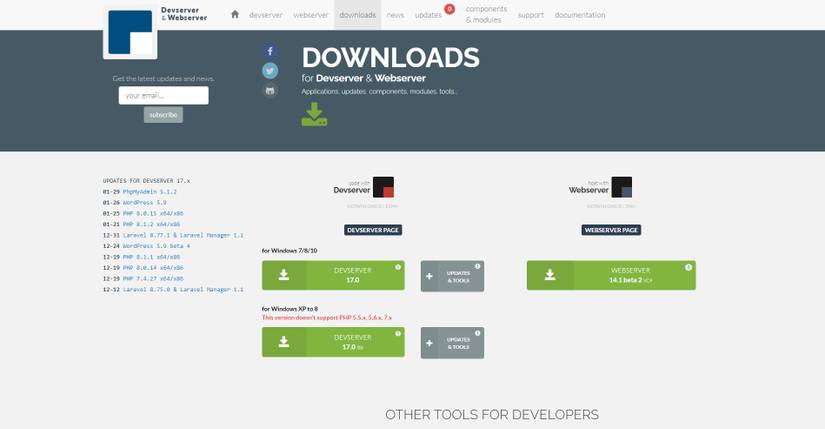Image resolution: width=825 pixels, height=429 pixels.
Task: Click the 'OTHER TOOLS FOR DEVELOPERS' heading
Action: (492, 415)
